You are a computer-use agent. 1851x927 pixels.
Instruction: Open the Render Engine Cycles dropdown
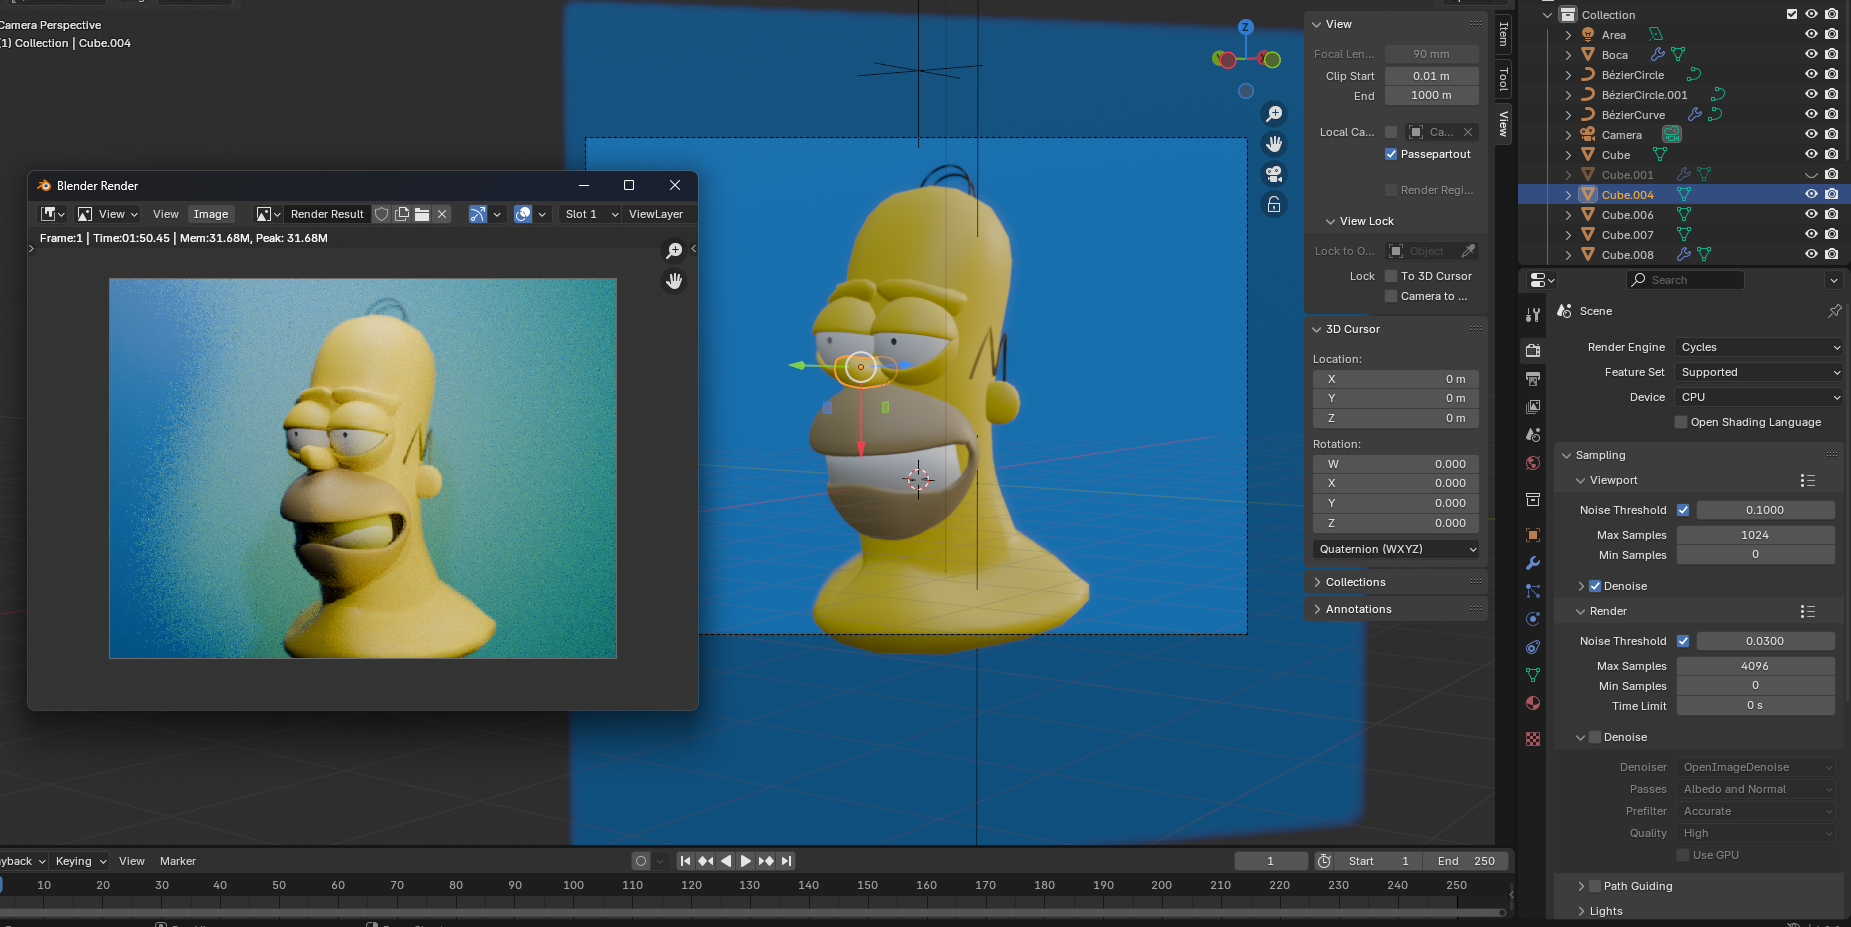pos(1759,347)
